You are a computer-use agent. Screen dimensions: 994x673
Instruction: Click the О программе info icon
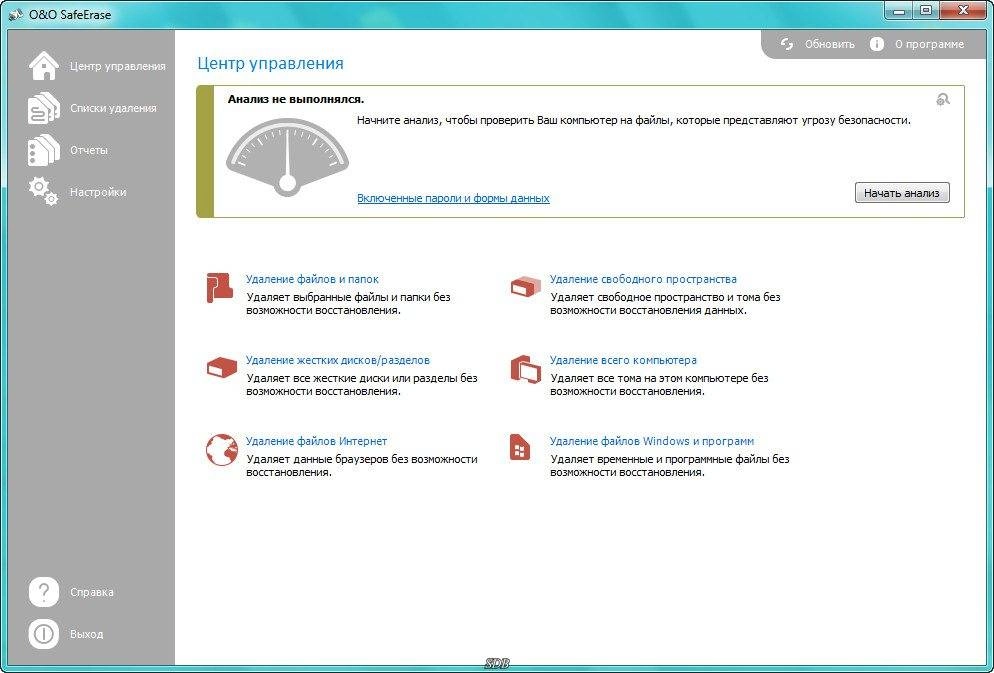tap(877, 44)
